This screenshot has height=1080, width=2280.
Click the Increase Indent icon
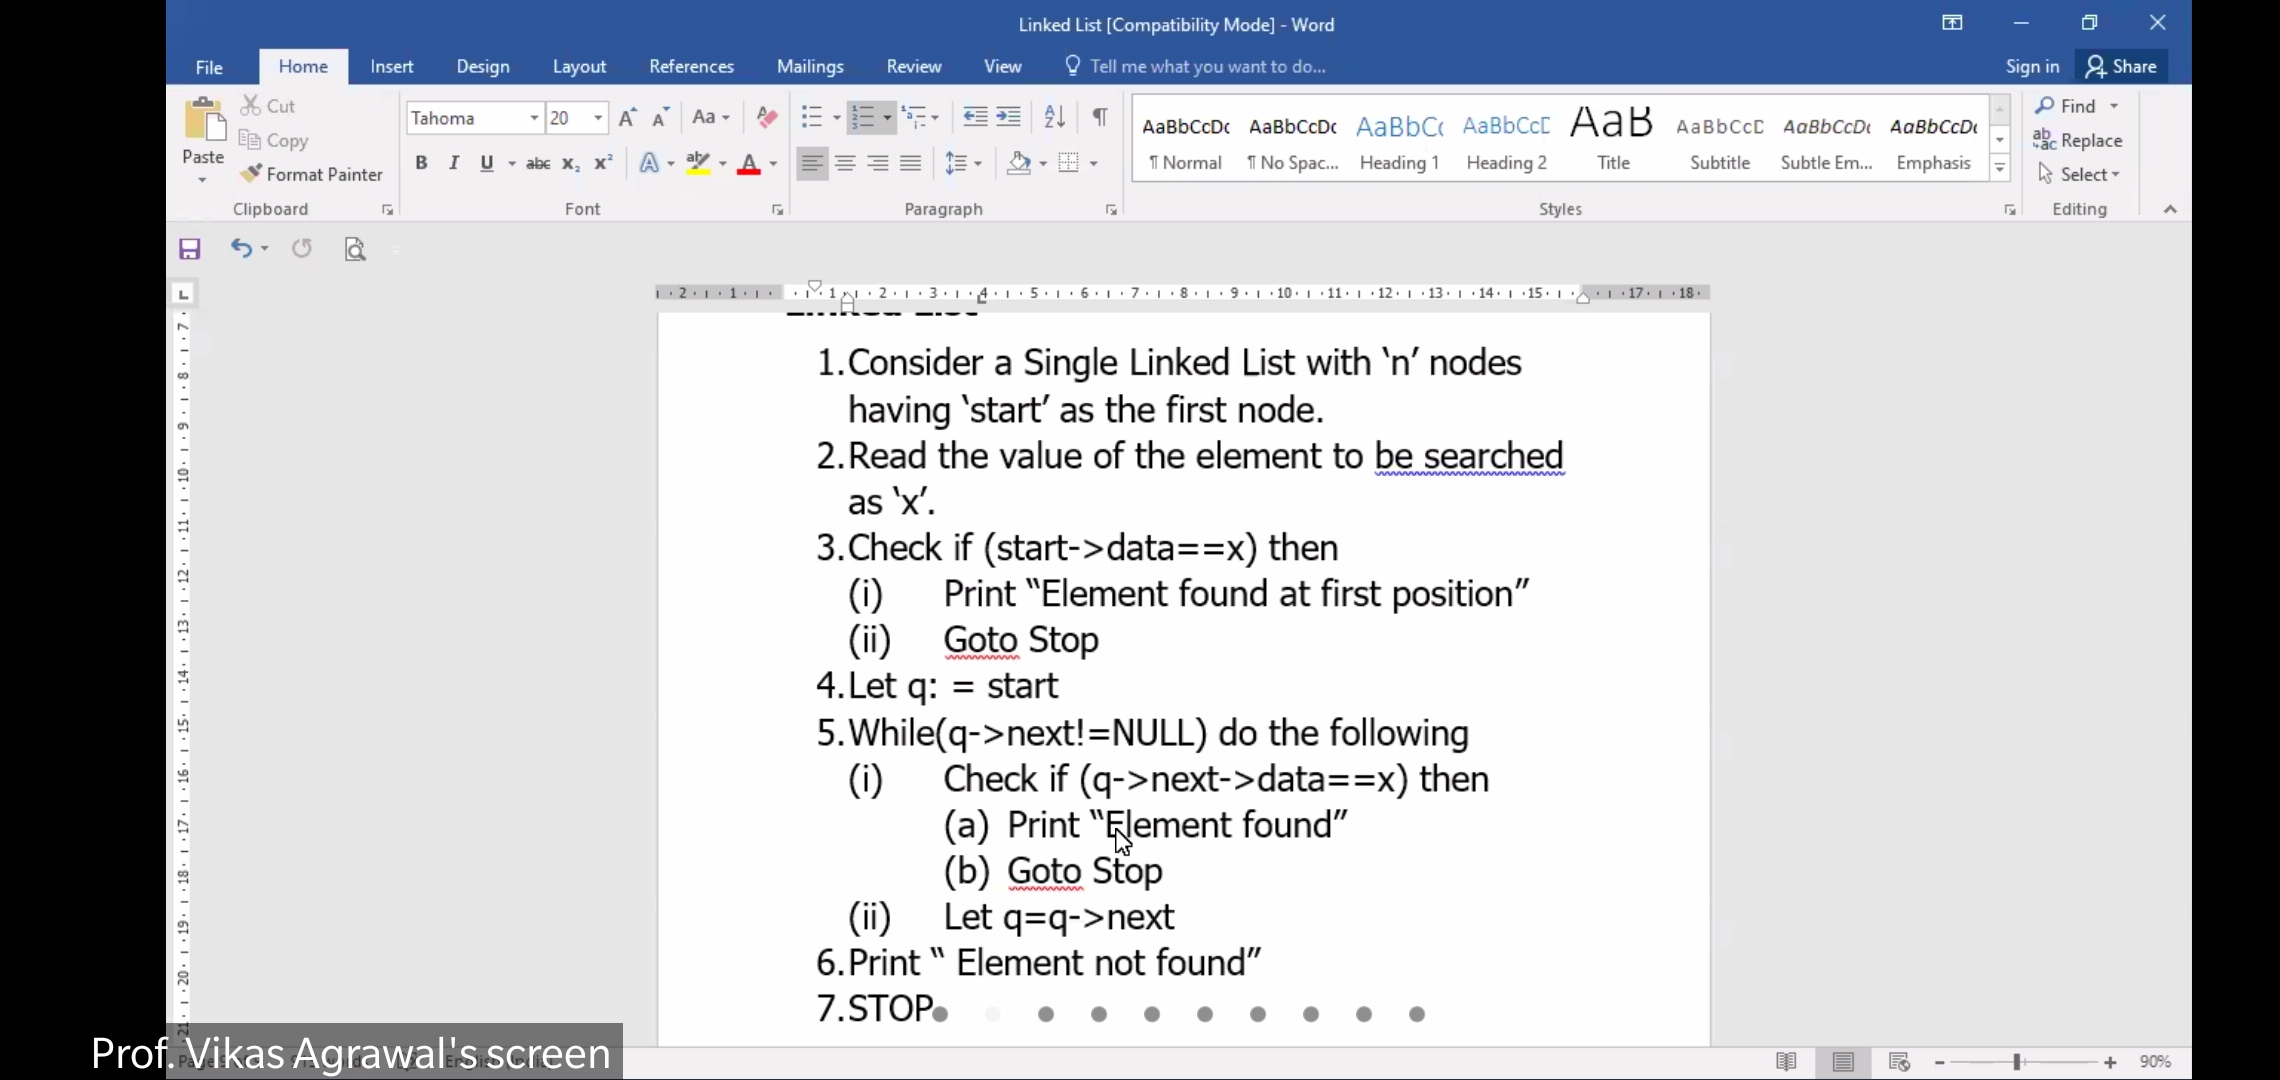(1009, 117)
